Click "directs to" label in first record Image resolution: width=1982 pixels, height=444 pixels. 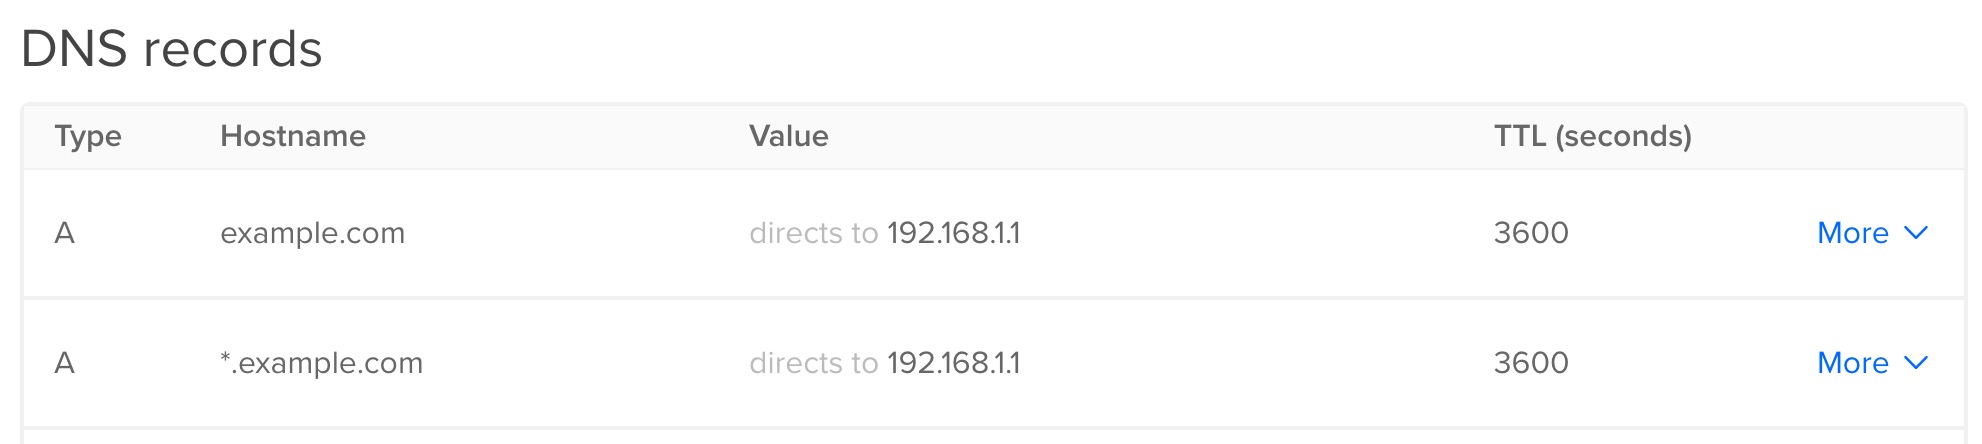814,233
